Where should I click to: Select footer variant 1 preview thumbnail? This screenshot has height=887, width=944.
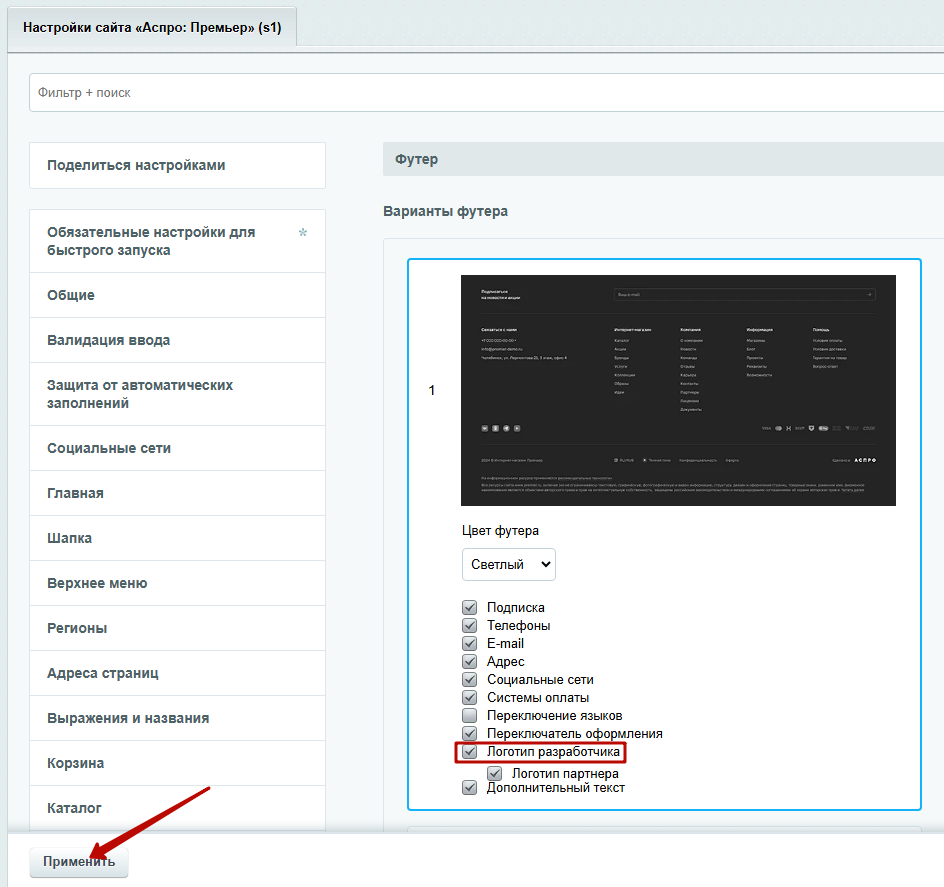pos(678,390)
